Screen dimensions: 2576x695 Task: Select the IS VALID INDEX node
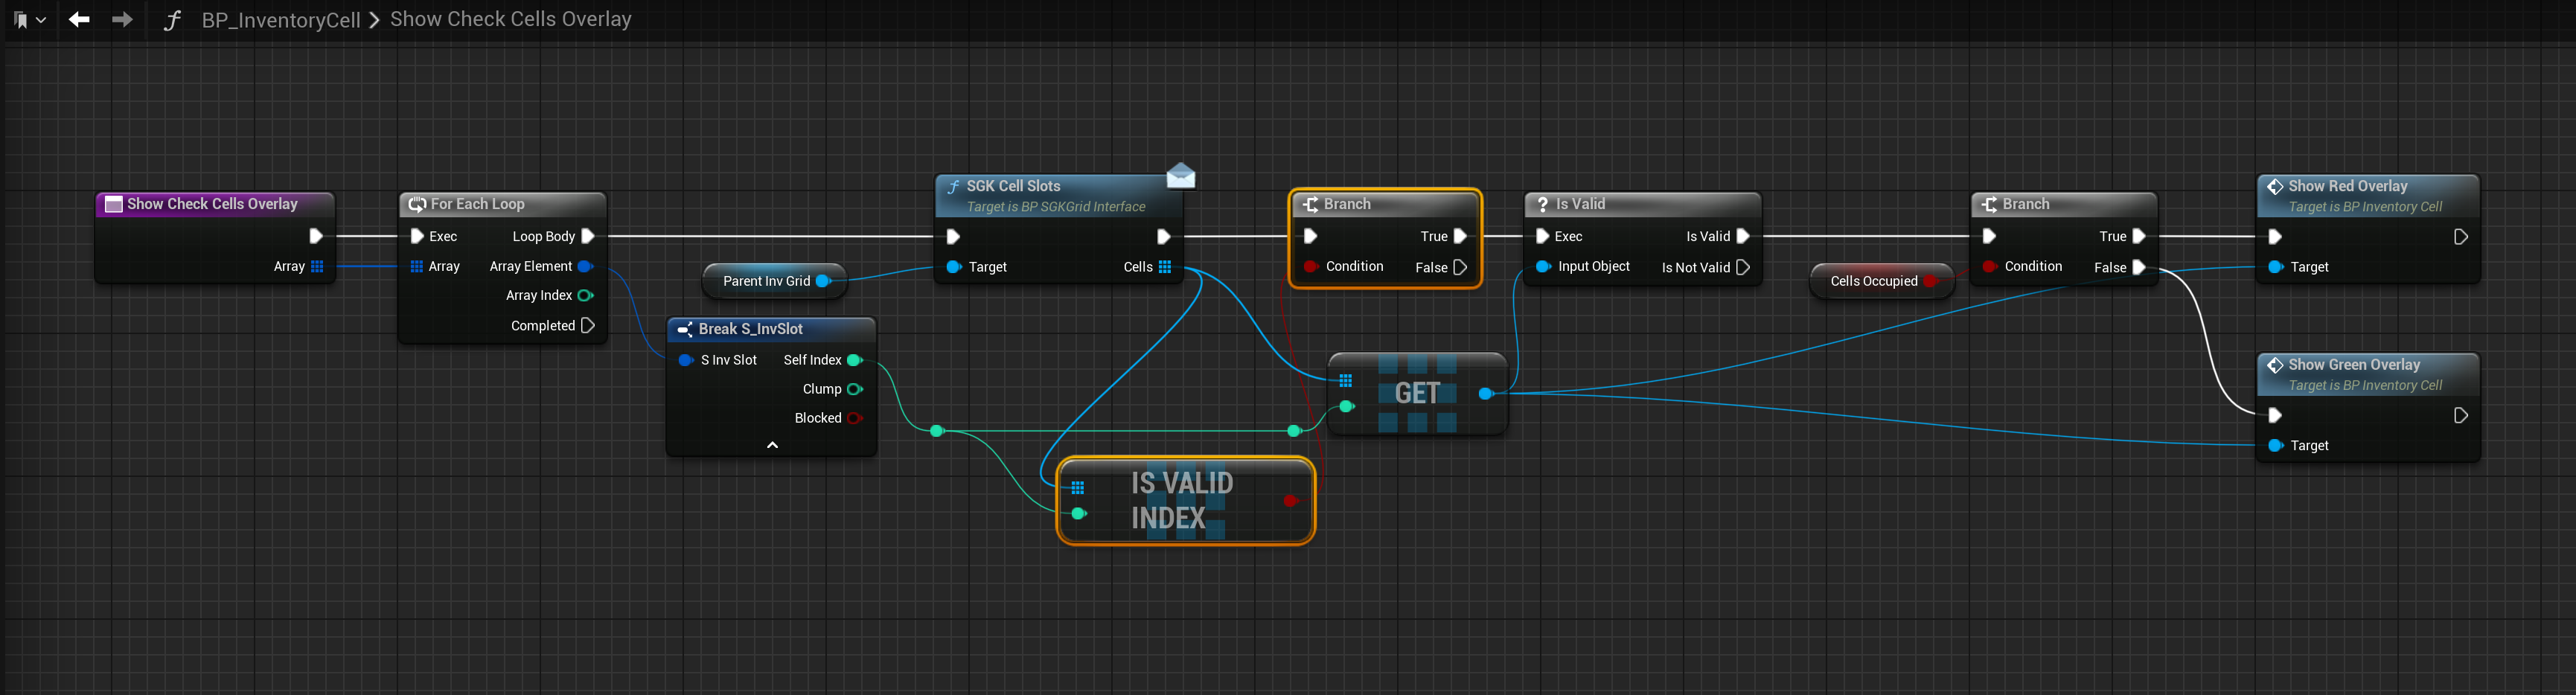[x=1182, y=500]
